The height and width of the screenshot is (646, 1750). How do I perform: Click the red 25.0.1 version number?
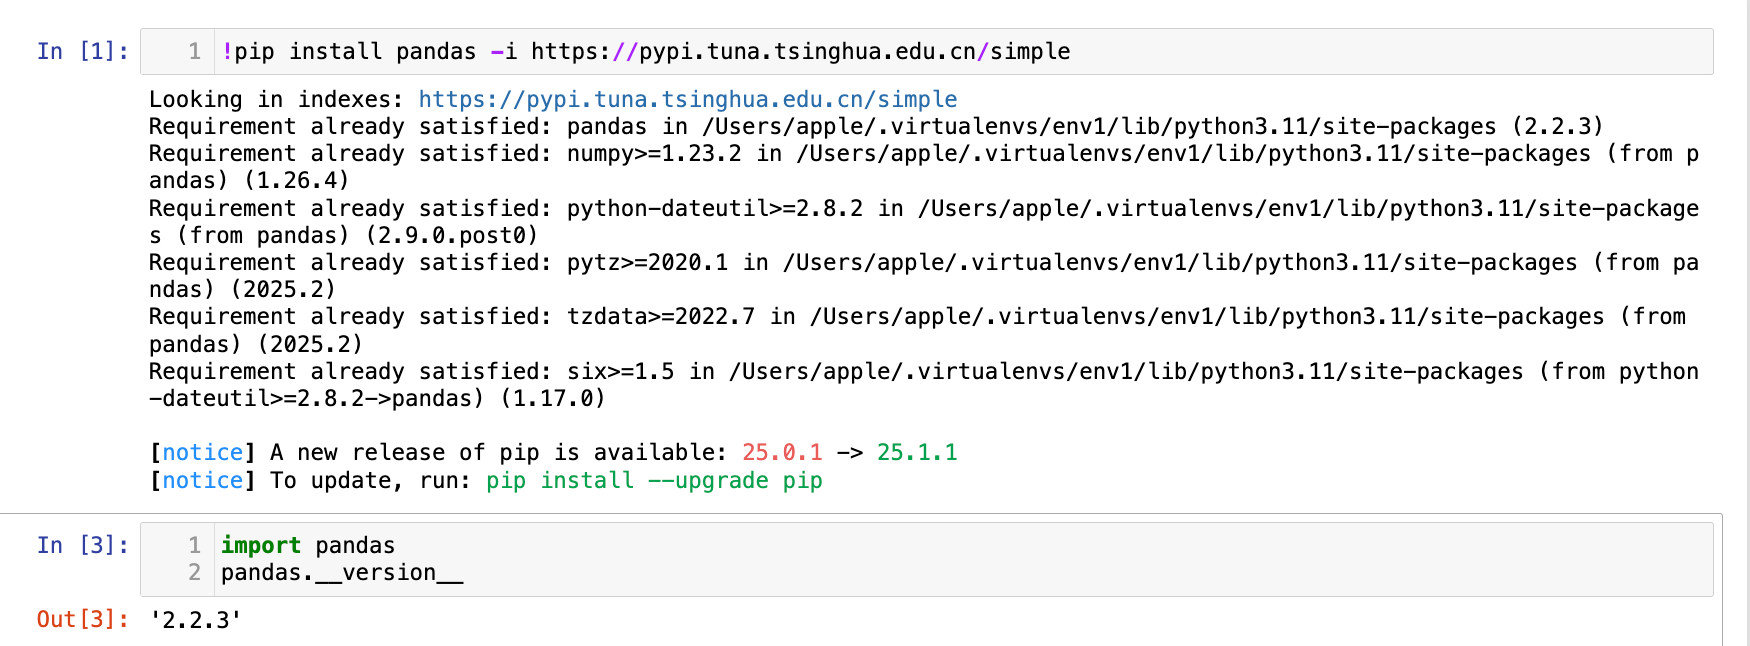tap(782, 452)
